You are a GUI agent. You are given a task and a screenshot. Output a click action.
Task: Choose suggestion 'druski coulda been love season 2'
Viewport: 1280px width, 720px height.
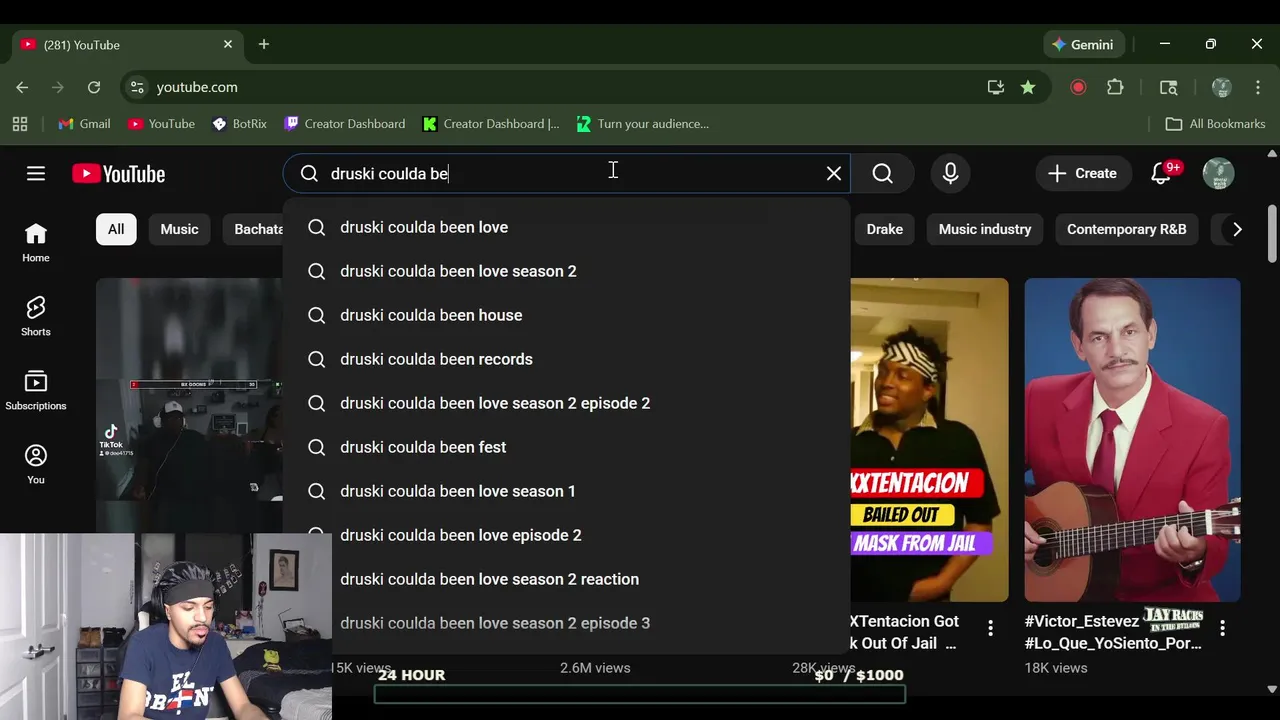pyautogui.click(x=567, y=271)
